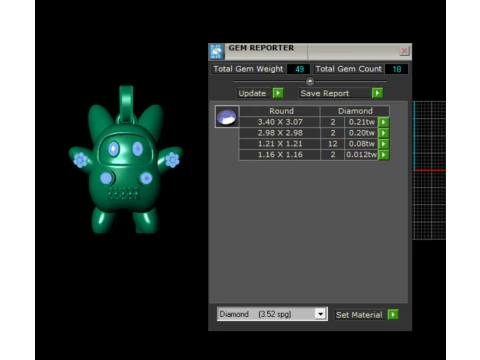
Task: Click green arrow next to Save Report
Action: click(377, 93)
